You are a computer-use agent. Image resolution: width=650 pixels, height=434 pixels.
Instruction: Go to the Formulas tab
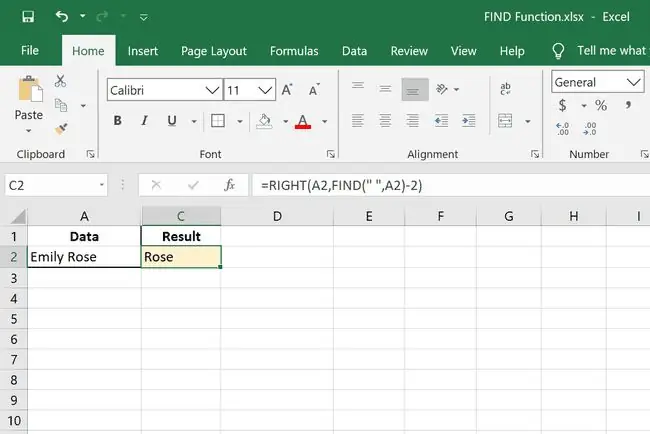click(x=294, y=51)
